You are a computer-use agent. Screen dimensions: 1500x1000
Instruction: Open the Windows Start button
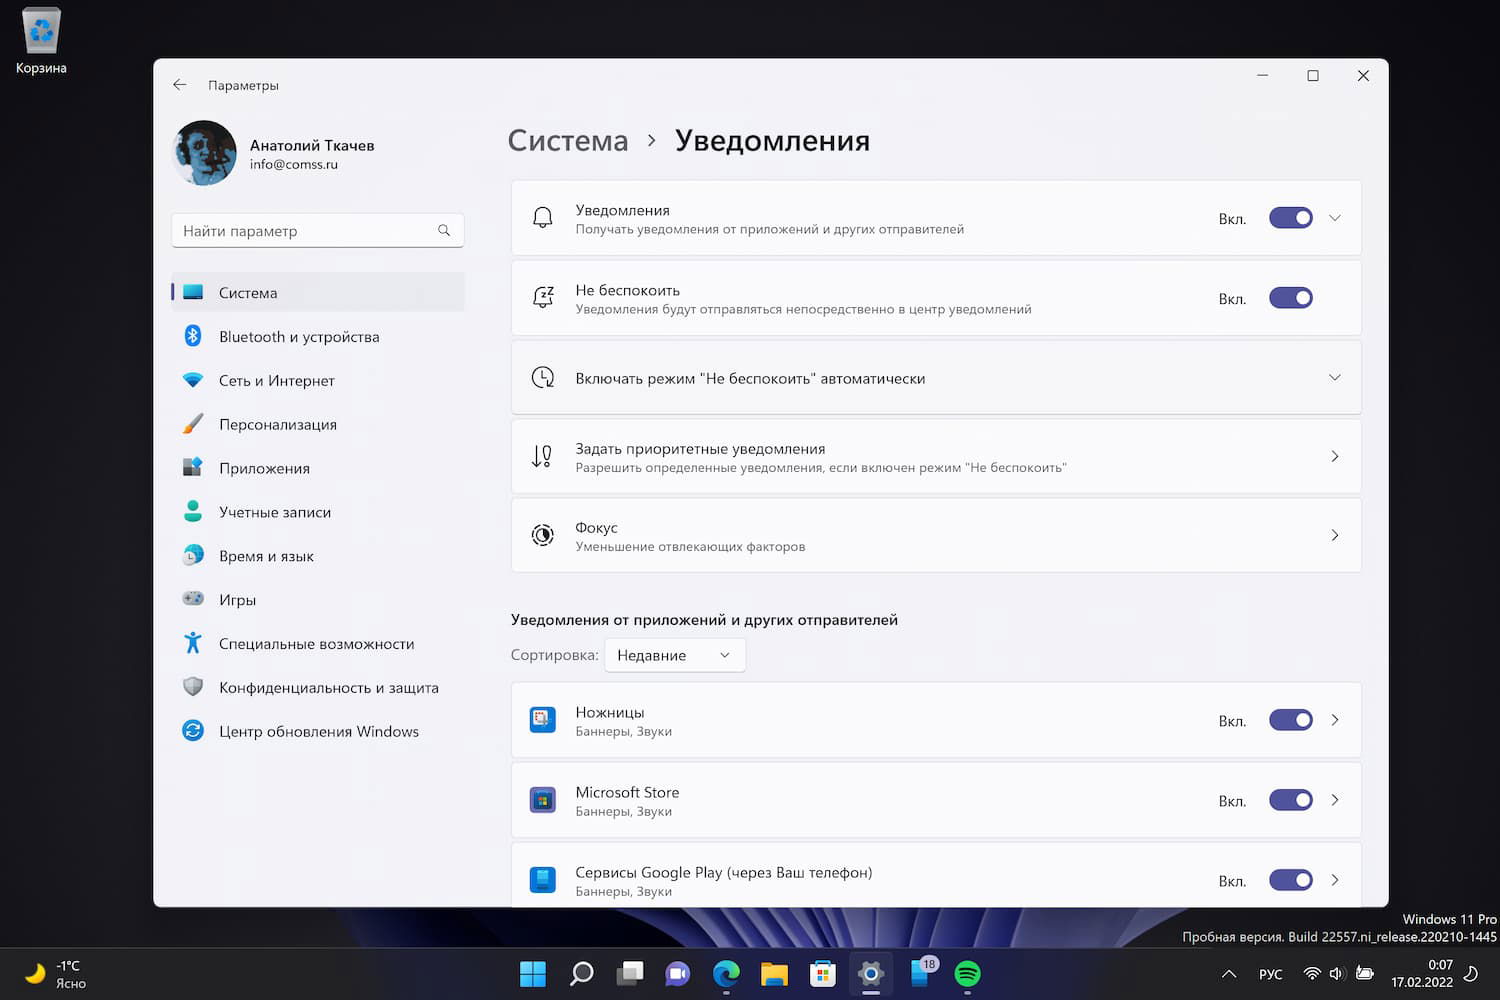[533, 973]
